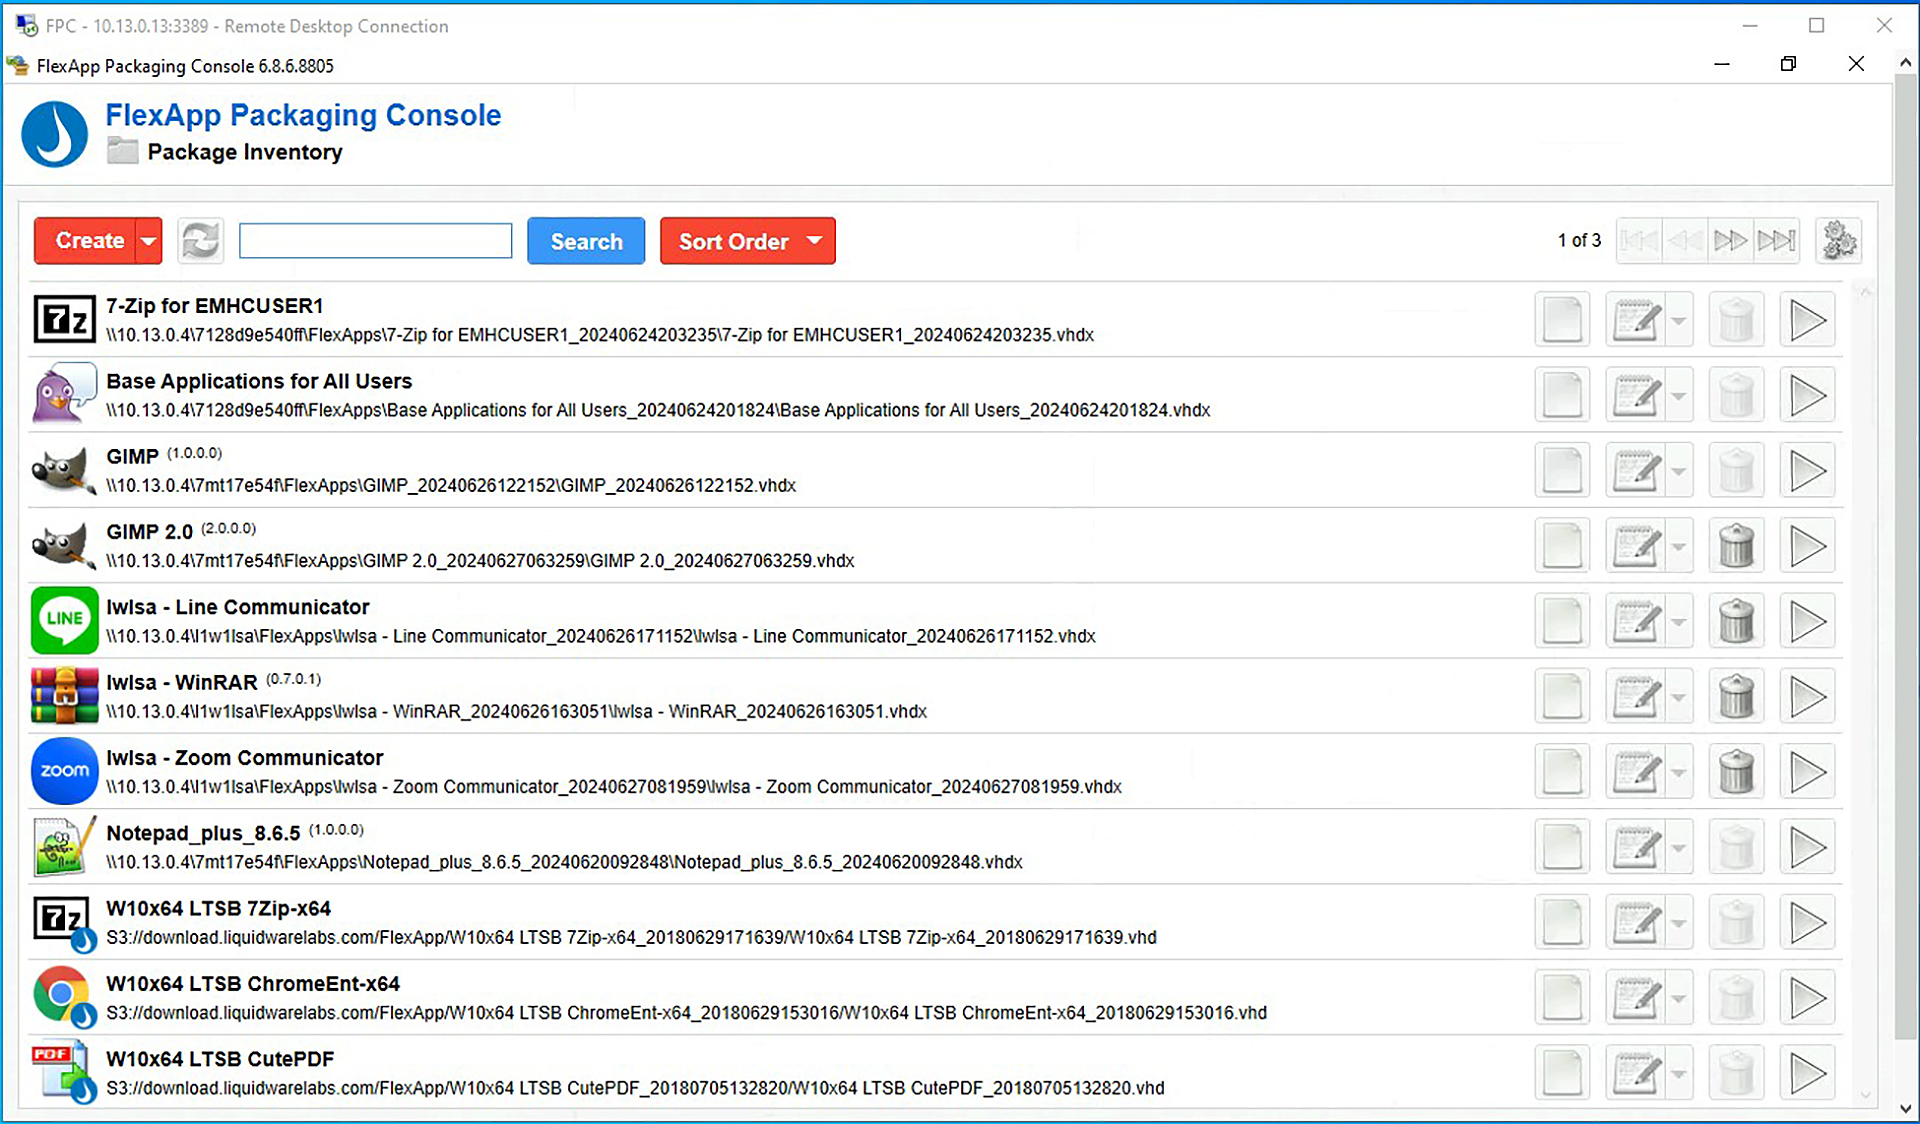1920x1124 pixels.
Task: Click the lwlsa - WinRAR package name
Action: [181, 683]
